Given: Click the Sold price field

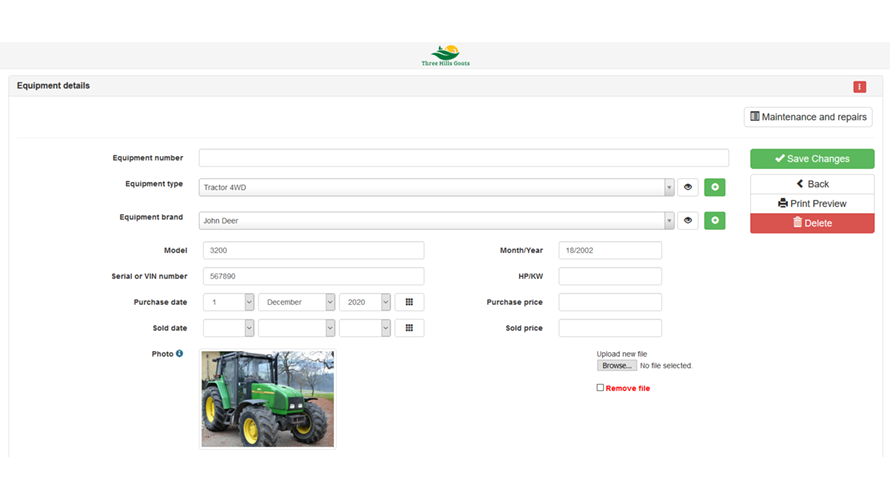Looking at the screenshot, I should point(610,327).
